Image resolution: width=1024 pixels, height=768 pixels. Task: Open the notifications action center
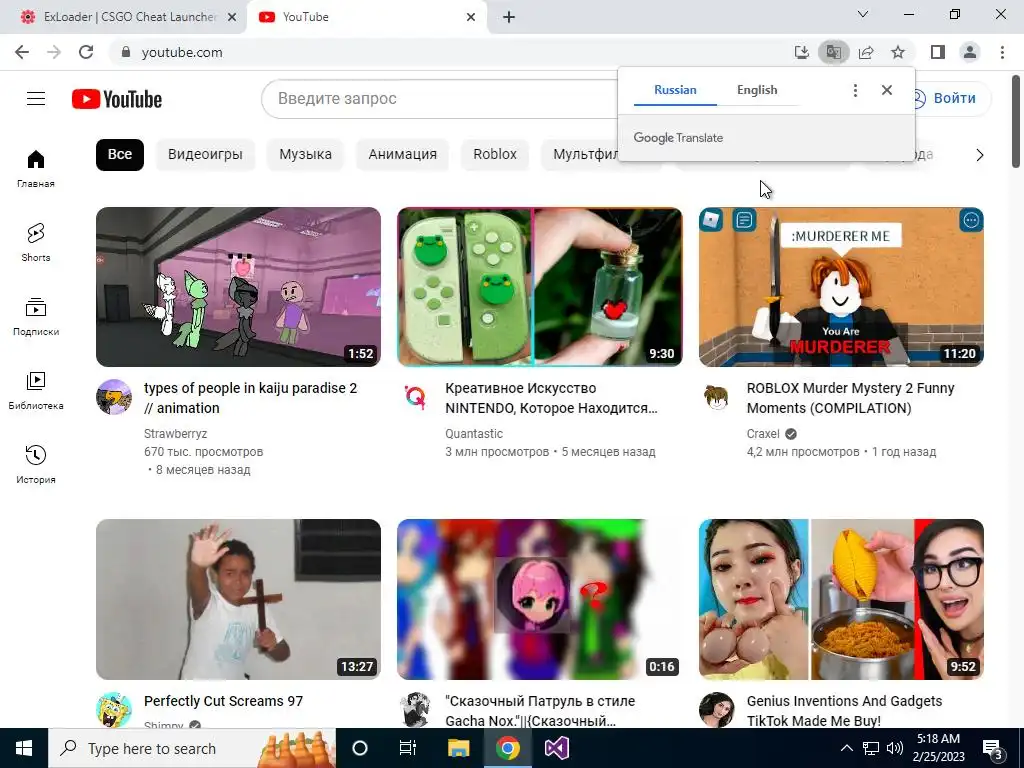[993, 748]
